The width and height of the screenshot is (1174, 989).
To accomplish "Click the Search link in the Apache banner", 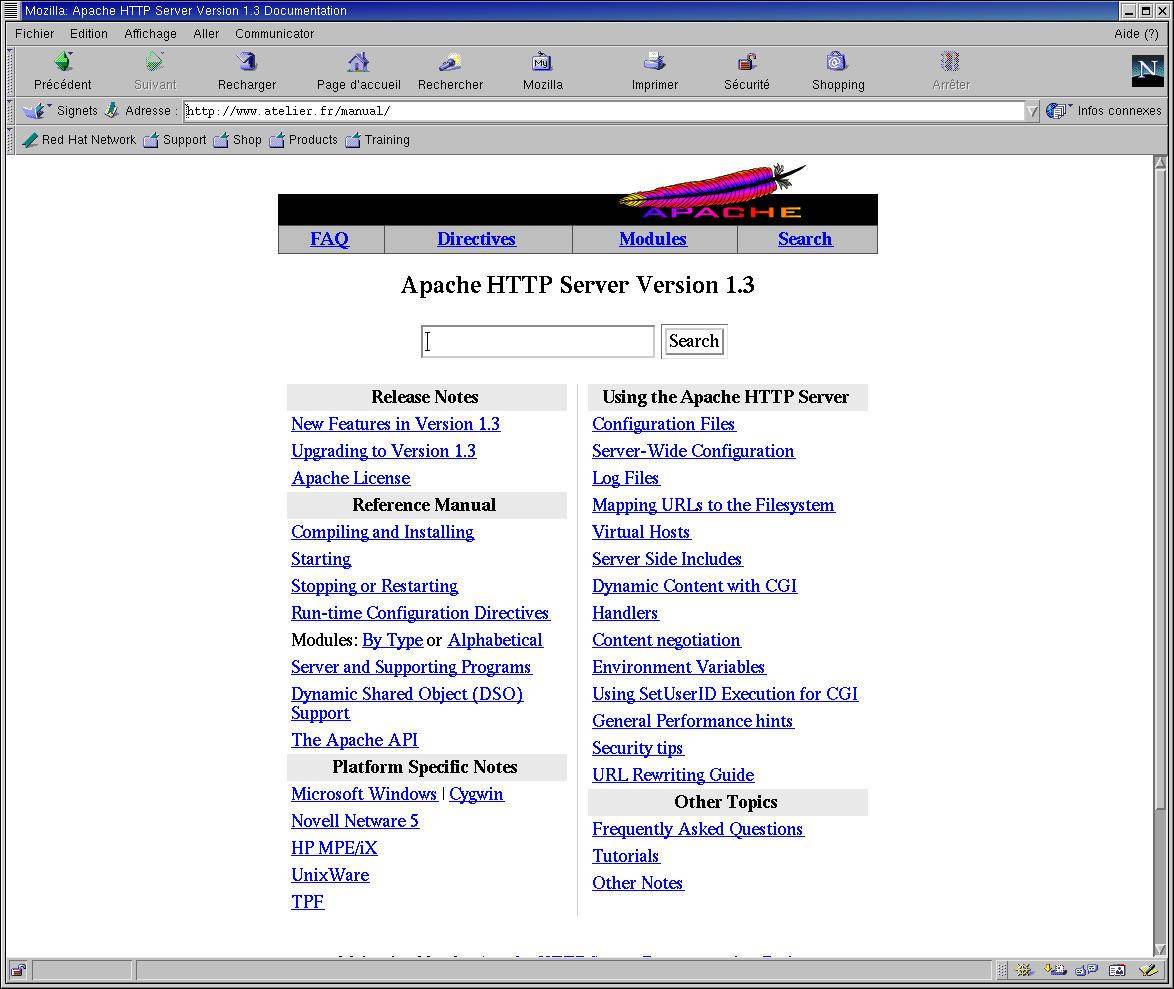I will (805, 239).
